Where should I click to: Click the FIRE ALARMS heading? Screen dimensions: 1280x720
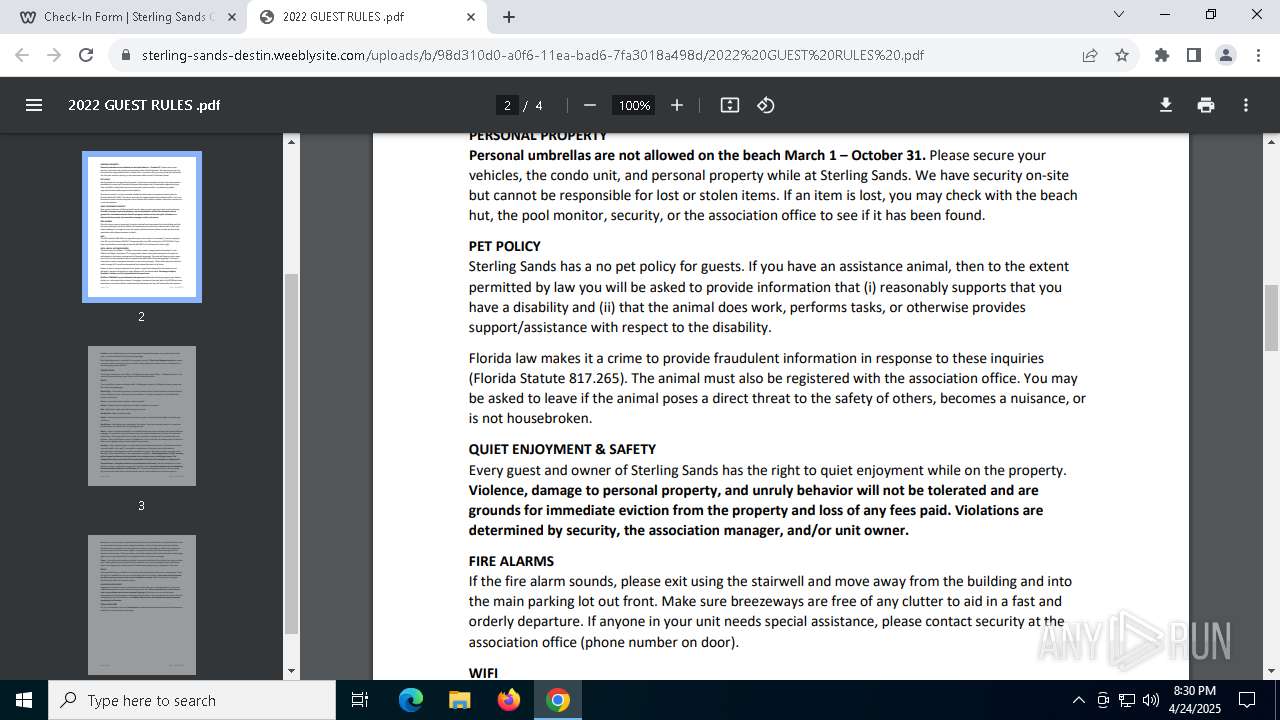tap(511, 561)
